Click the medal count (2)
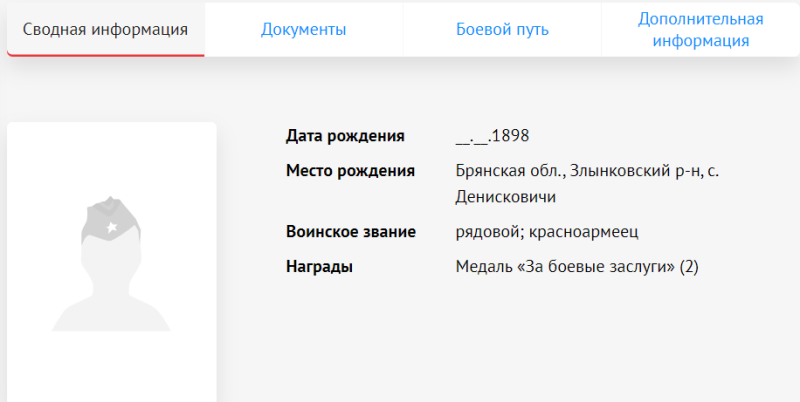This screenshot has height=402, width=800. 688,266
